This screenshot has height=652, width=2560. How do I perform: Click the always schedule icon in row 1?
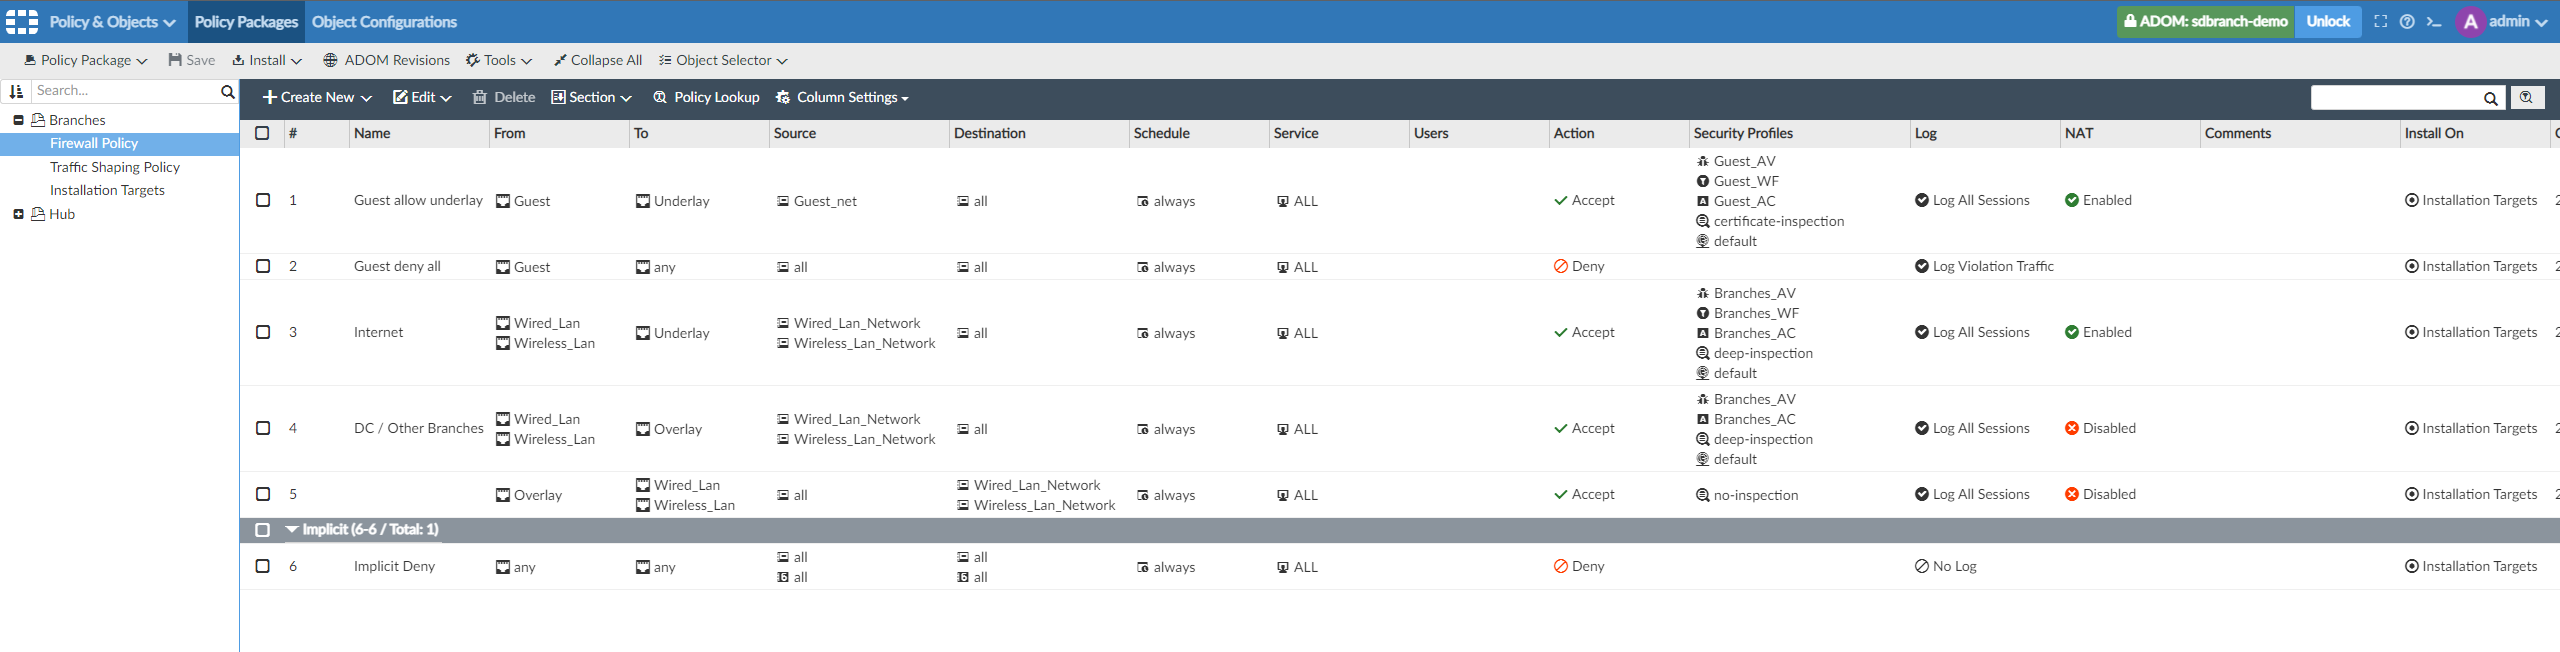(x=1143, y=201)
